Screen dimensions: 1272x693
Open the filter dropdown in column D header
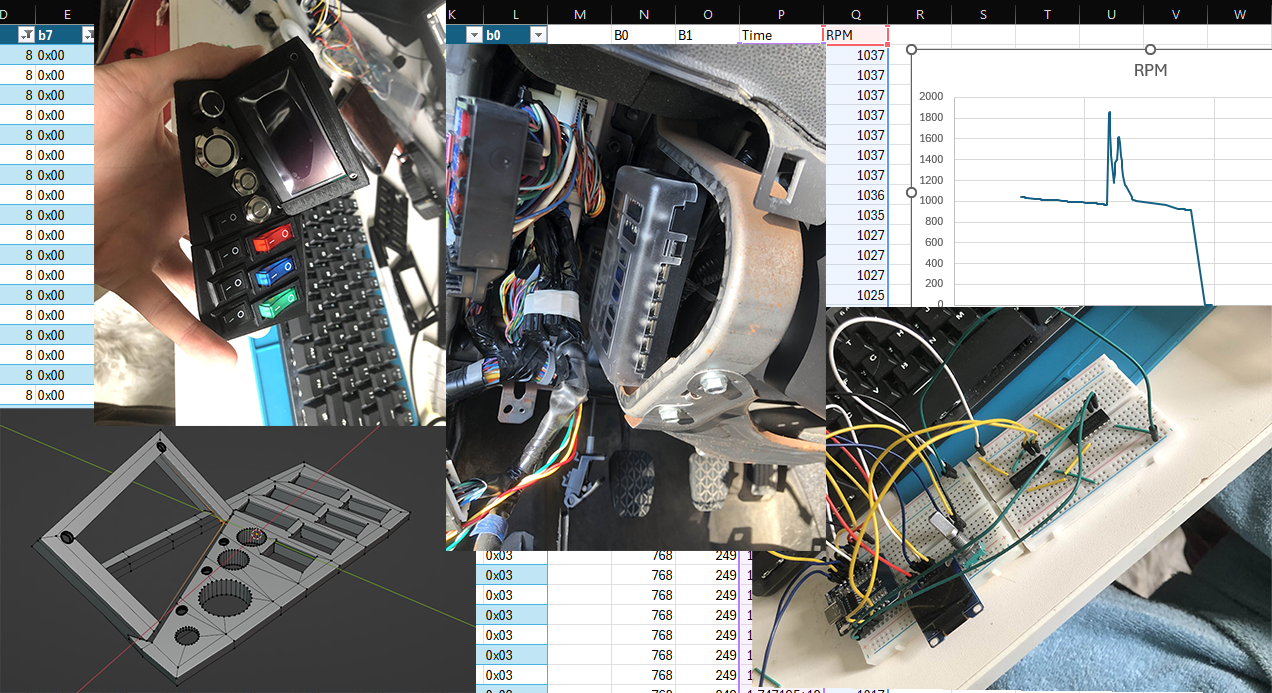click(x=25, y=35)
